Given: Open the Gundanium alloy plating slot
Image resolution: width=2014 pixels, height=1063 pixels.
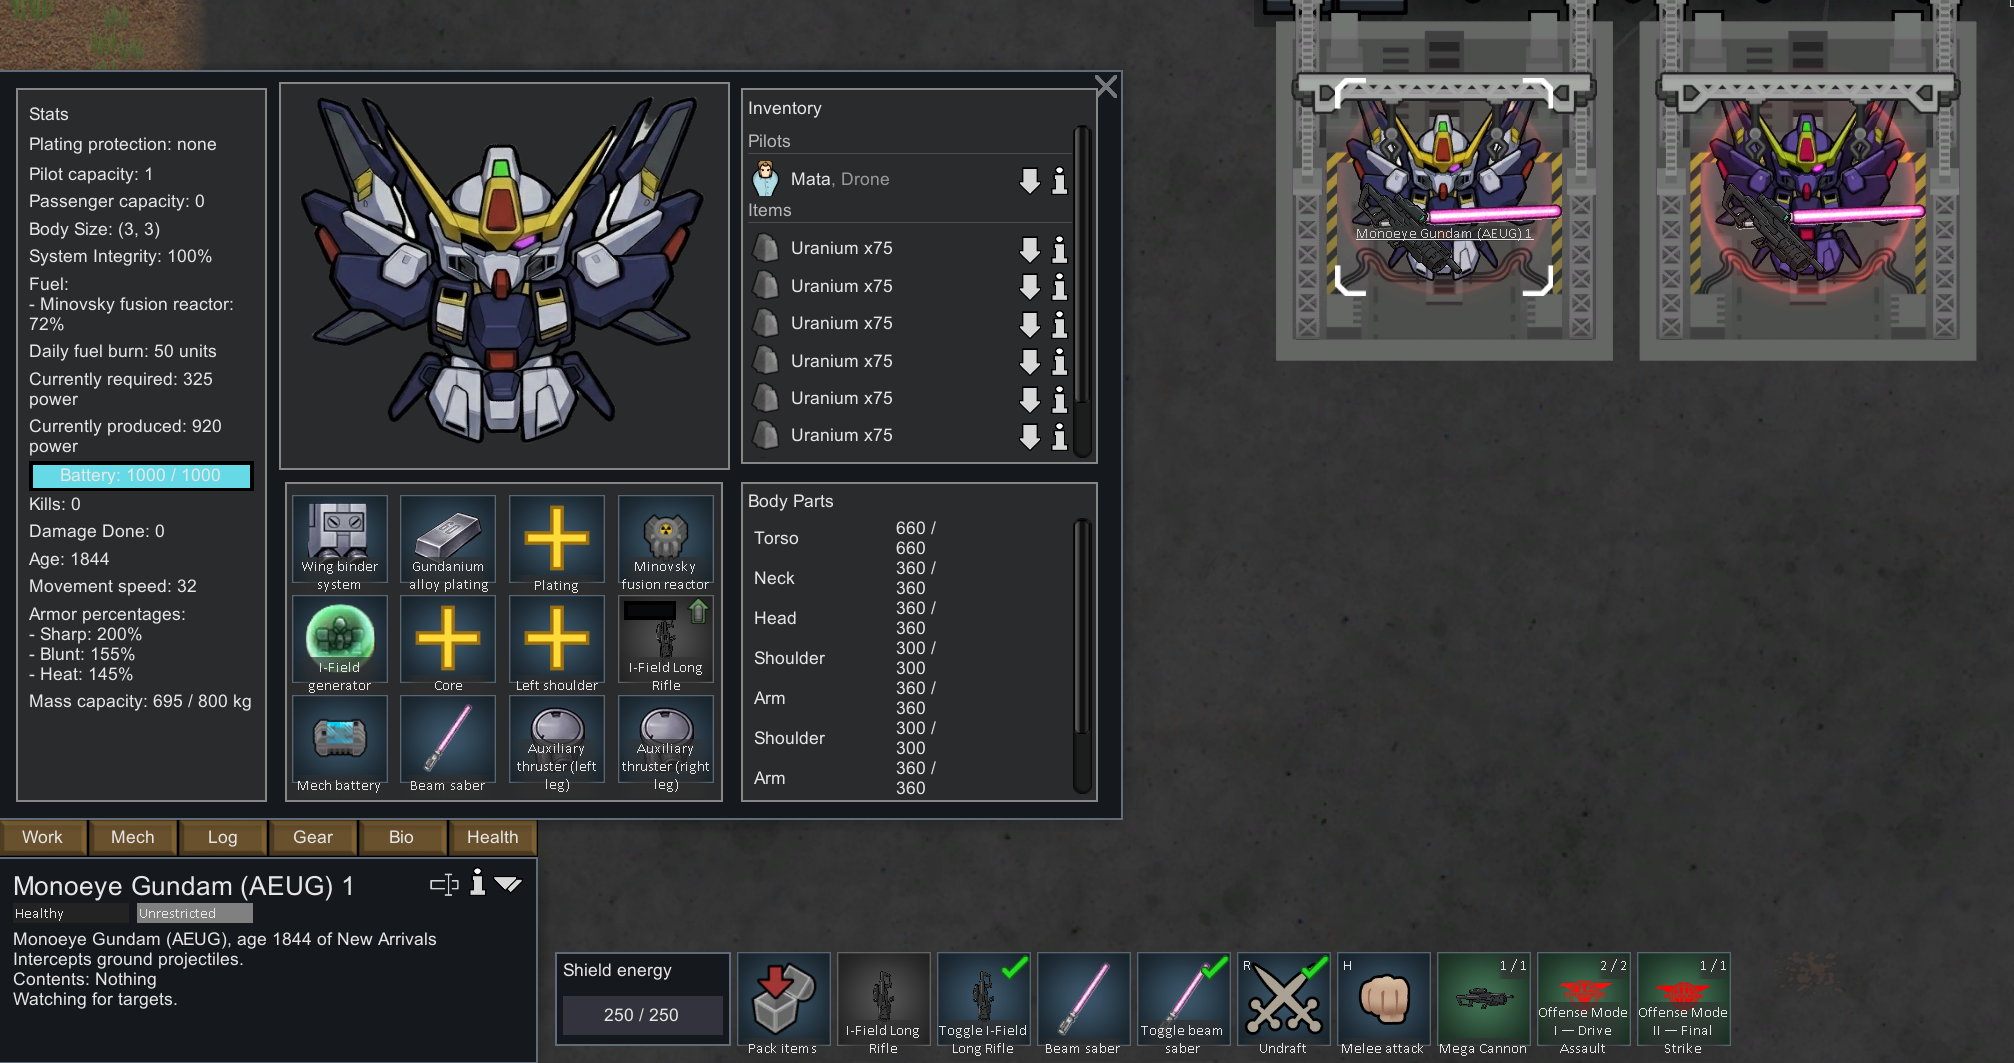Looking at the screenshot, I should (448, 545).
